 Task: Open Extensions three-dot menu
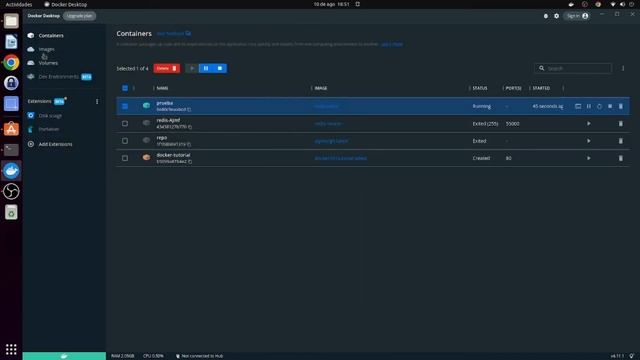97,101
